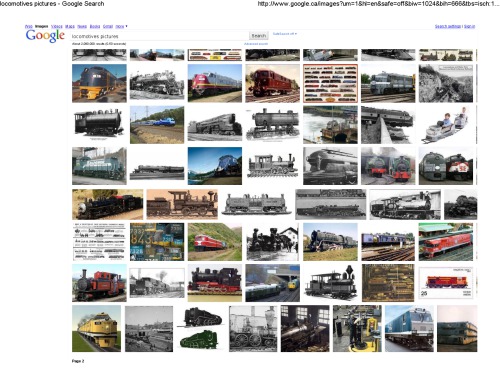Viewport: 500px width, 386px height.
Task: Open Search settings link
Action: pyautogui.click(x=448, y=26)
